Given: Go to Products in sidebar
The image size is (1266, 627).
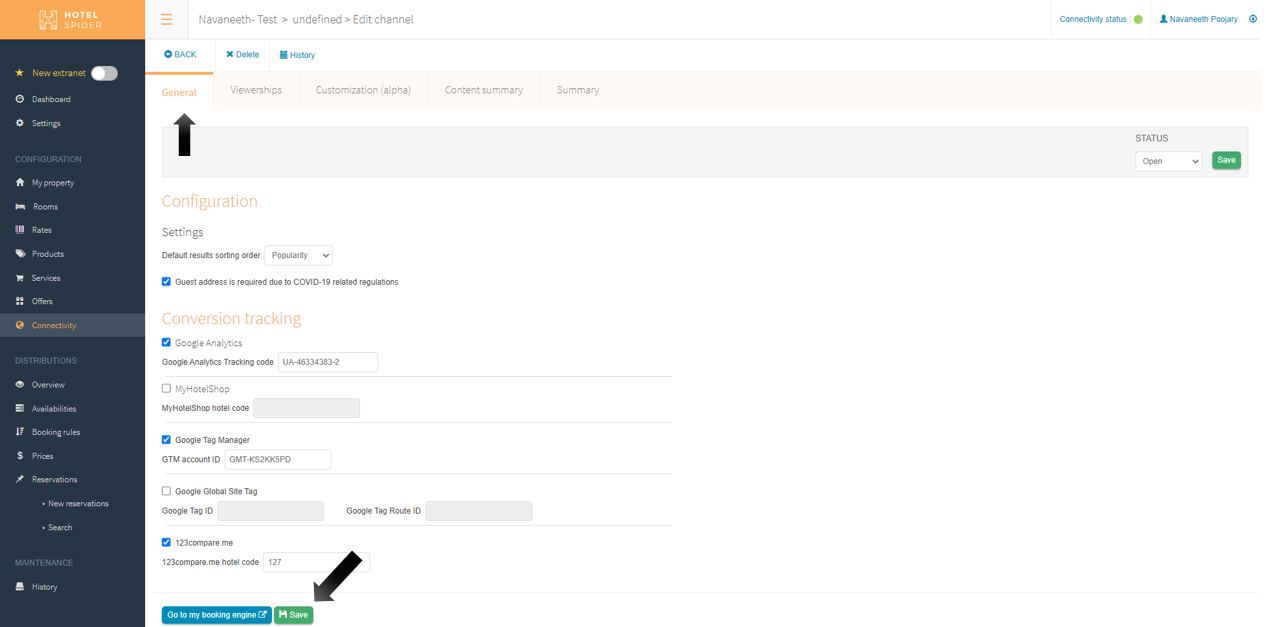Looking at the screenshot, I should 47,254.
